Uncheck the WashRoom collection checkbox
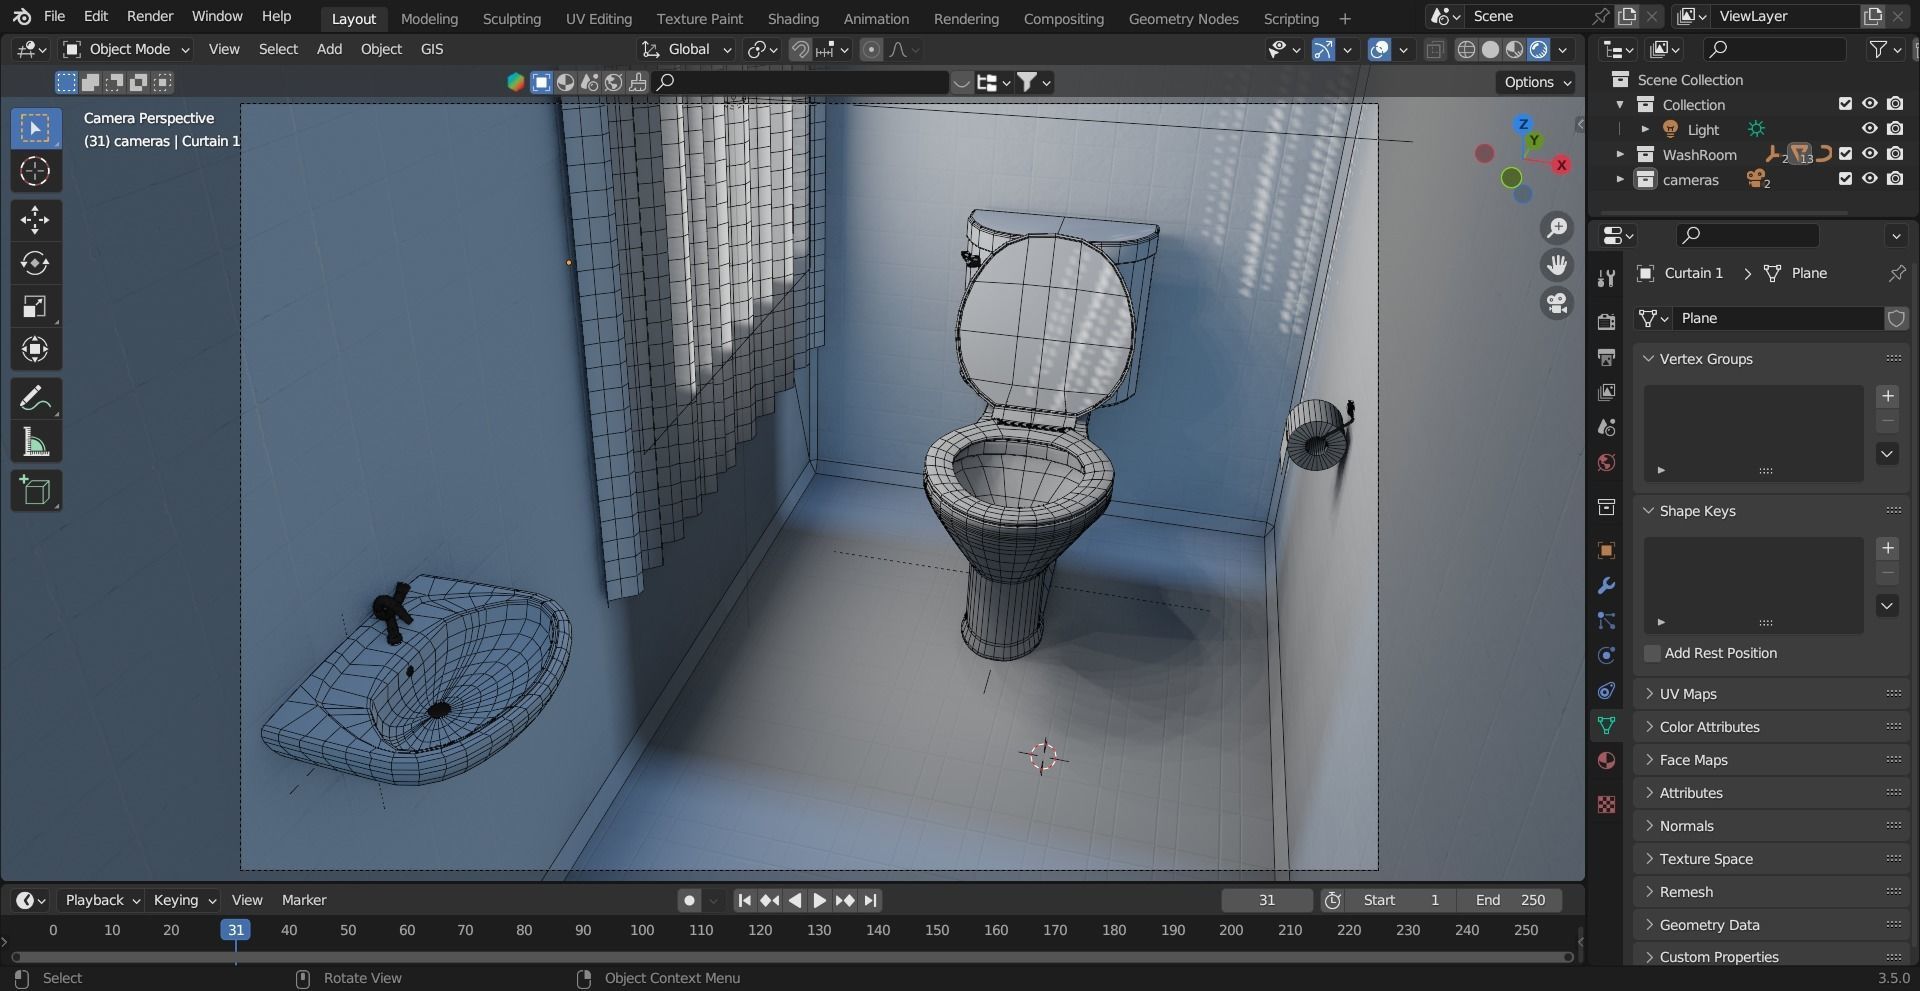This screenshot has height=991, width=1920. (1845, 154)
